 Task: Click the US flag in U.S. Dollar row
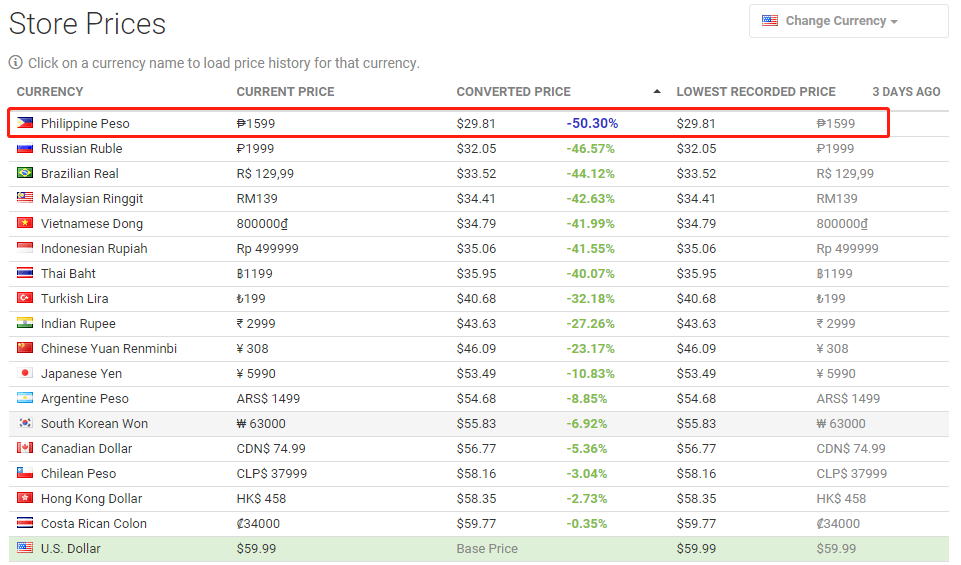(x=25, y=547)
